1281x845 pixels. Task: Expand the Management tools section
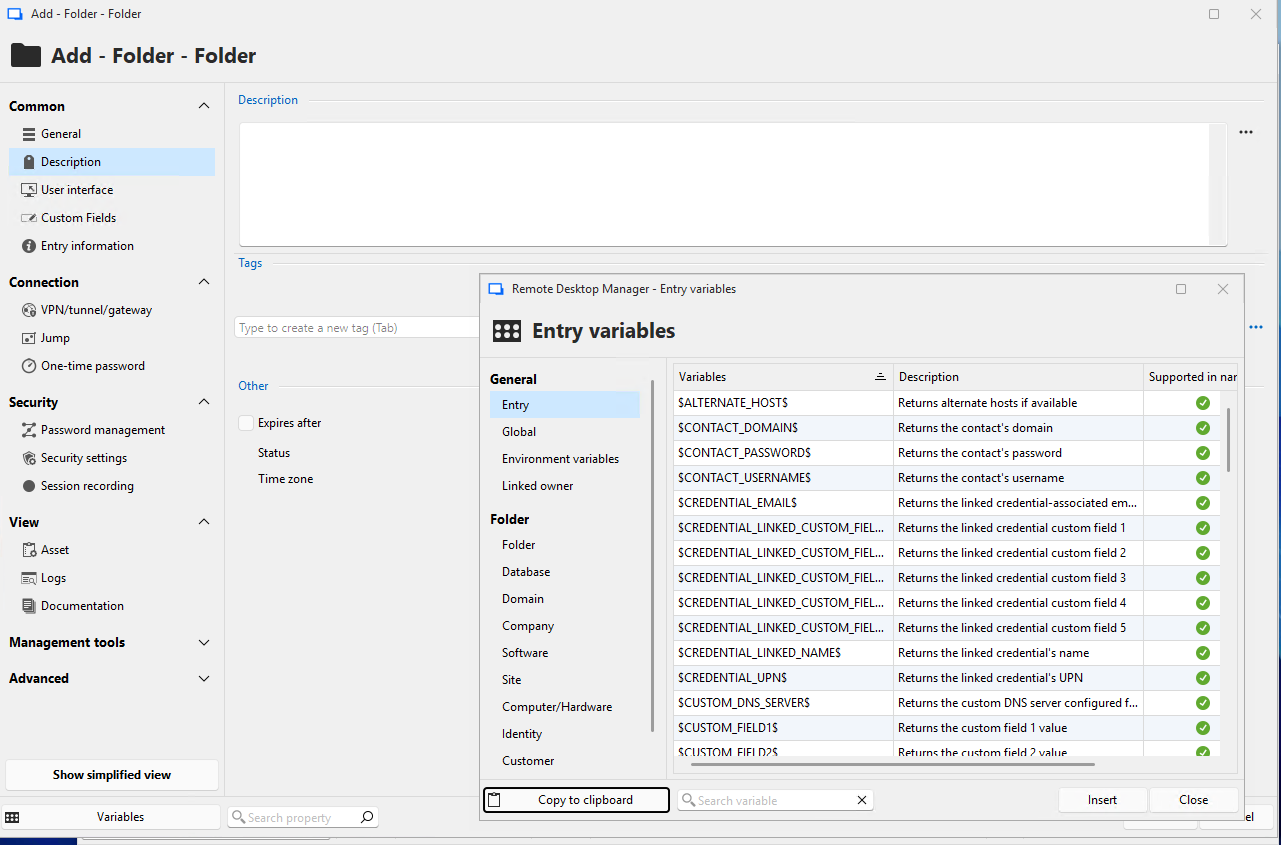pos(204,642)
